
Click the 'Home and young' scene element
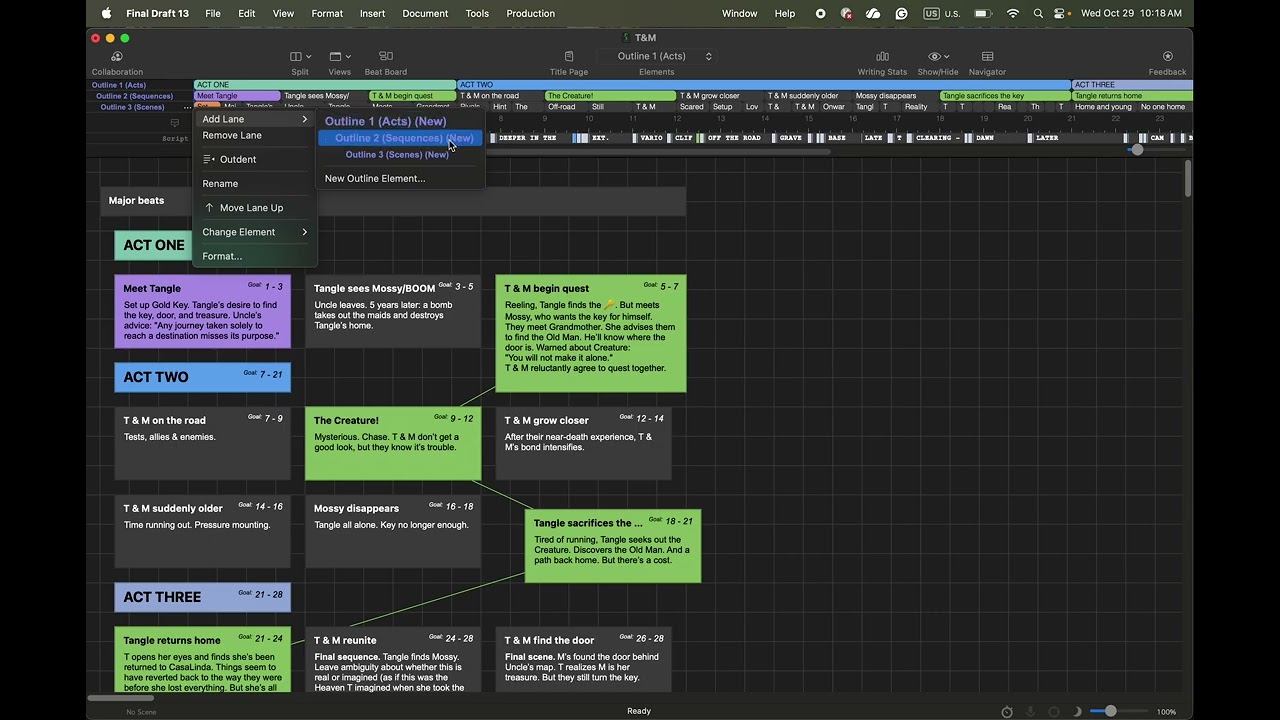coord(1104,107)
